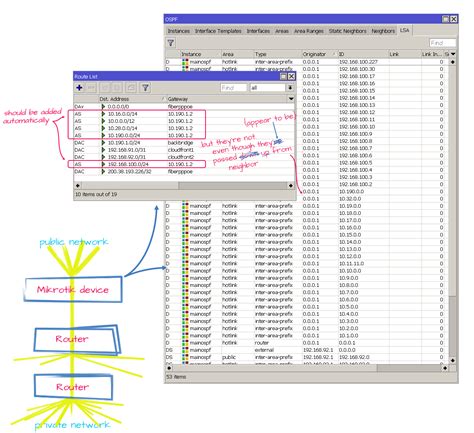
Task: Enable selected route with the checkmark icon
Action: 105,88
